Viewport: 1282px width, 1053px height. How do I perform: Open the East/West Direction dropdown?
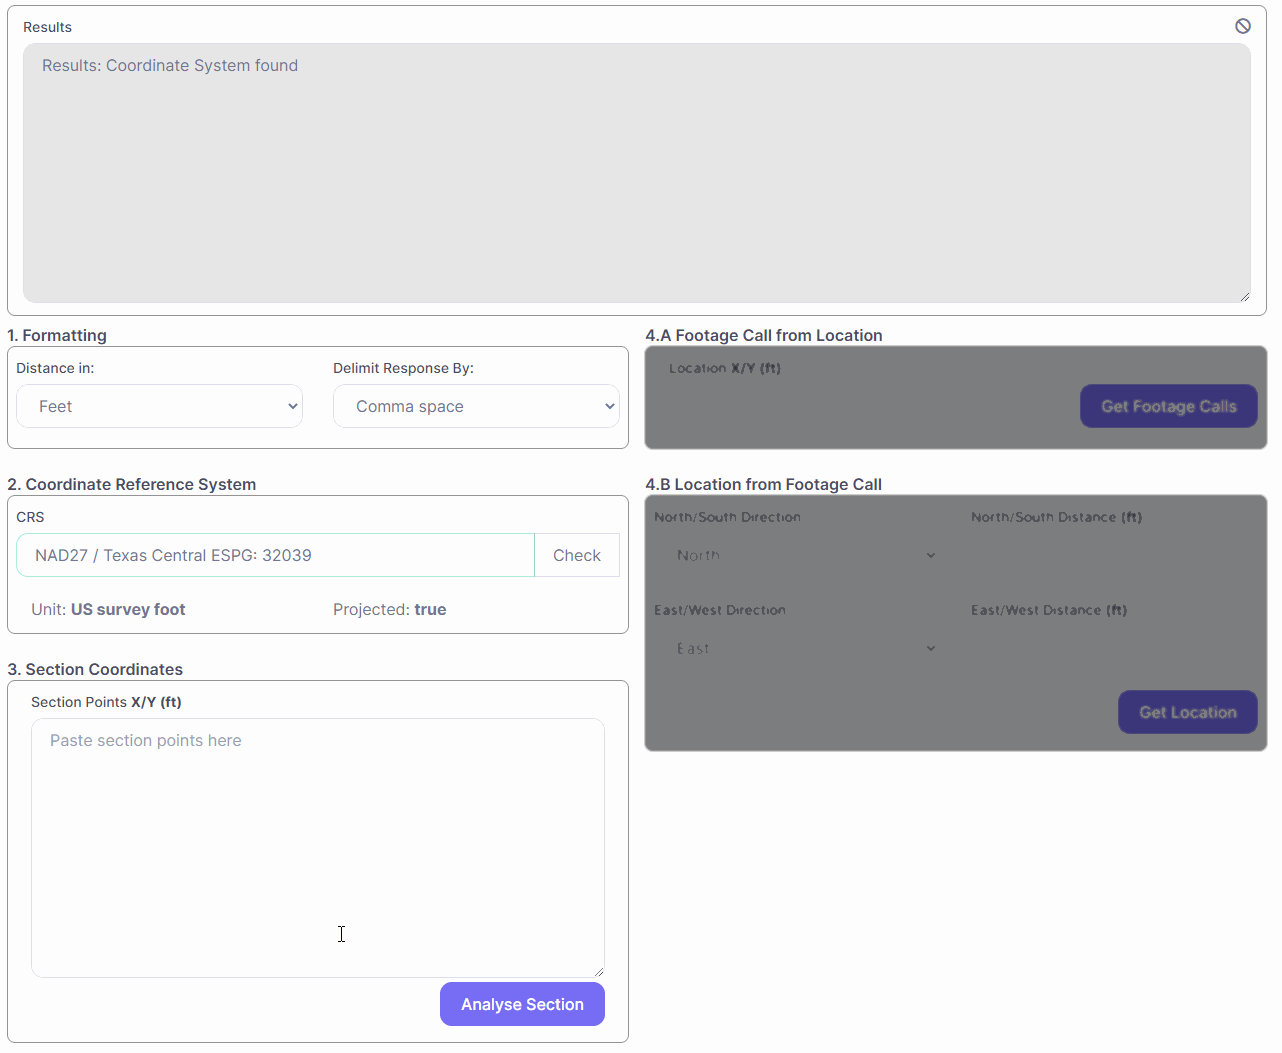point(805,648)
